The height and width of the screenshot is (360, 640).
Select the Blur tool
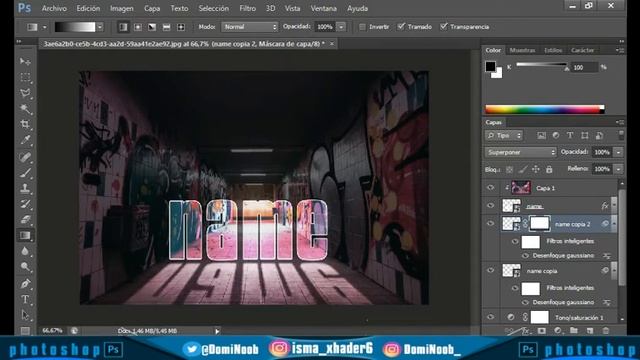(25, 251)
